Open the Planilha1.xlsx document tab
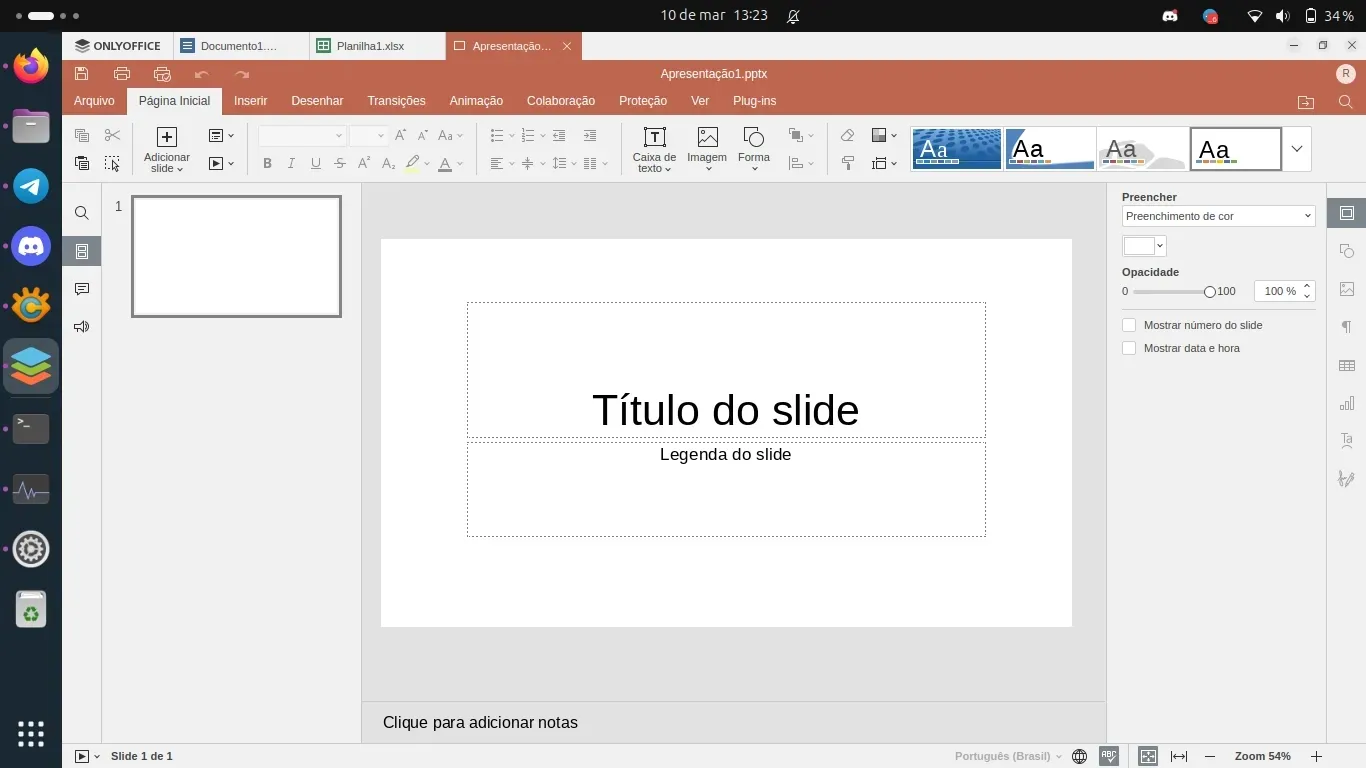 click(x=371, y=46)
